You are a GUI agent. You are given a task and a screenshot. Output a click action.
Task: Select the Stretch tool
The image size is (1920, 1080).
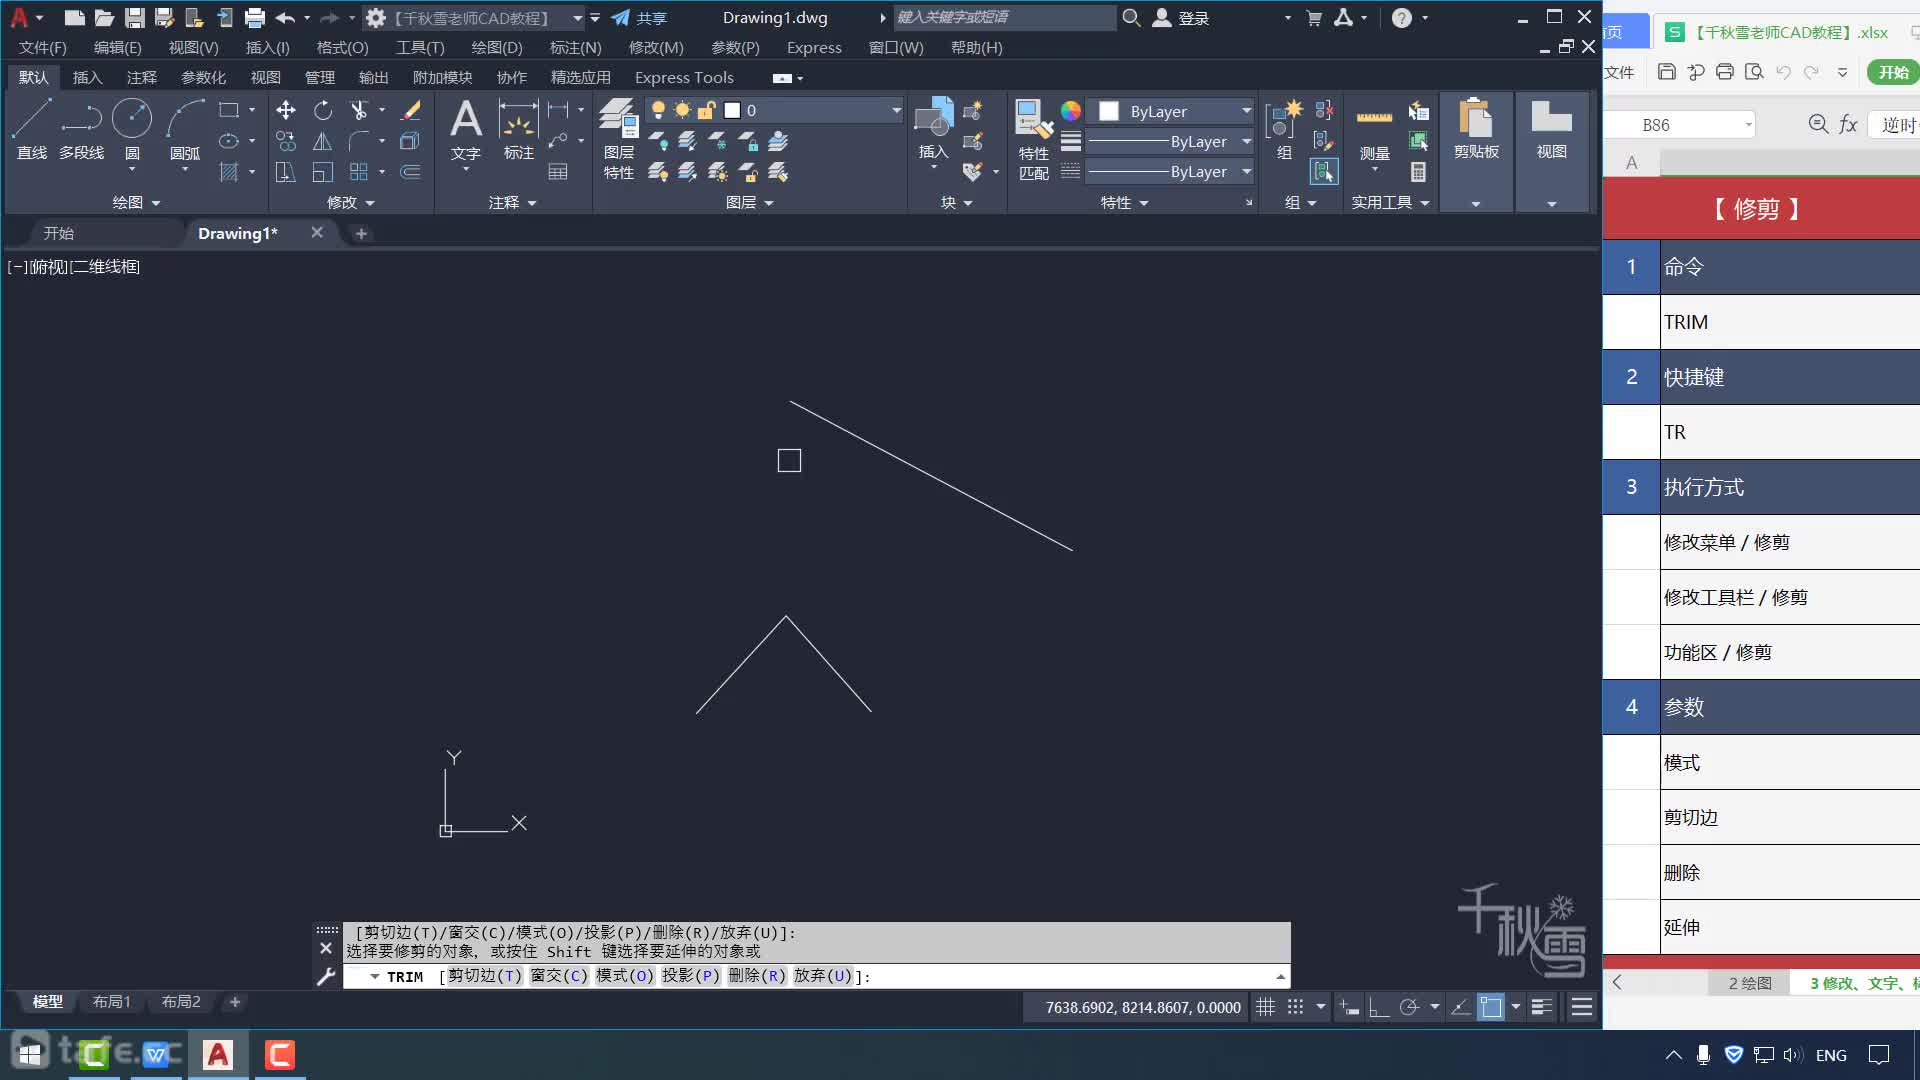point(286,172)
